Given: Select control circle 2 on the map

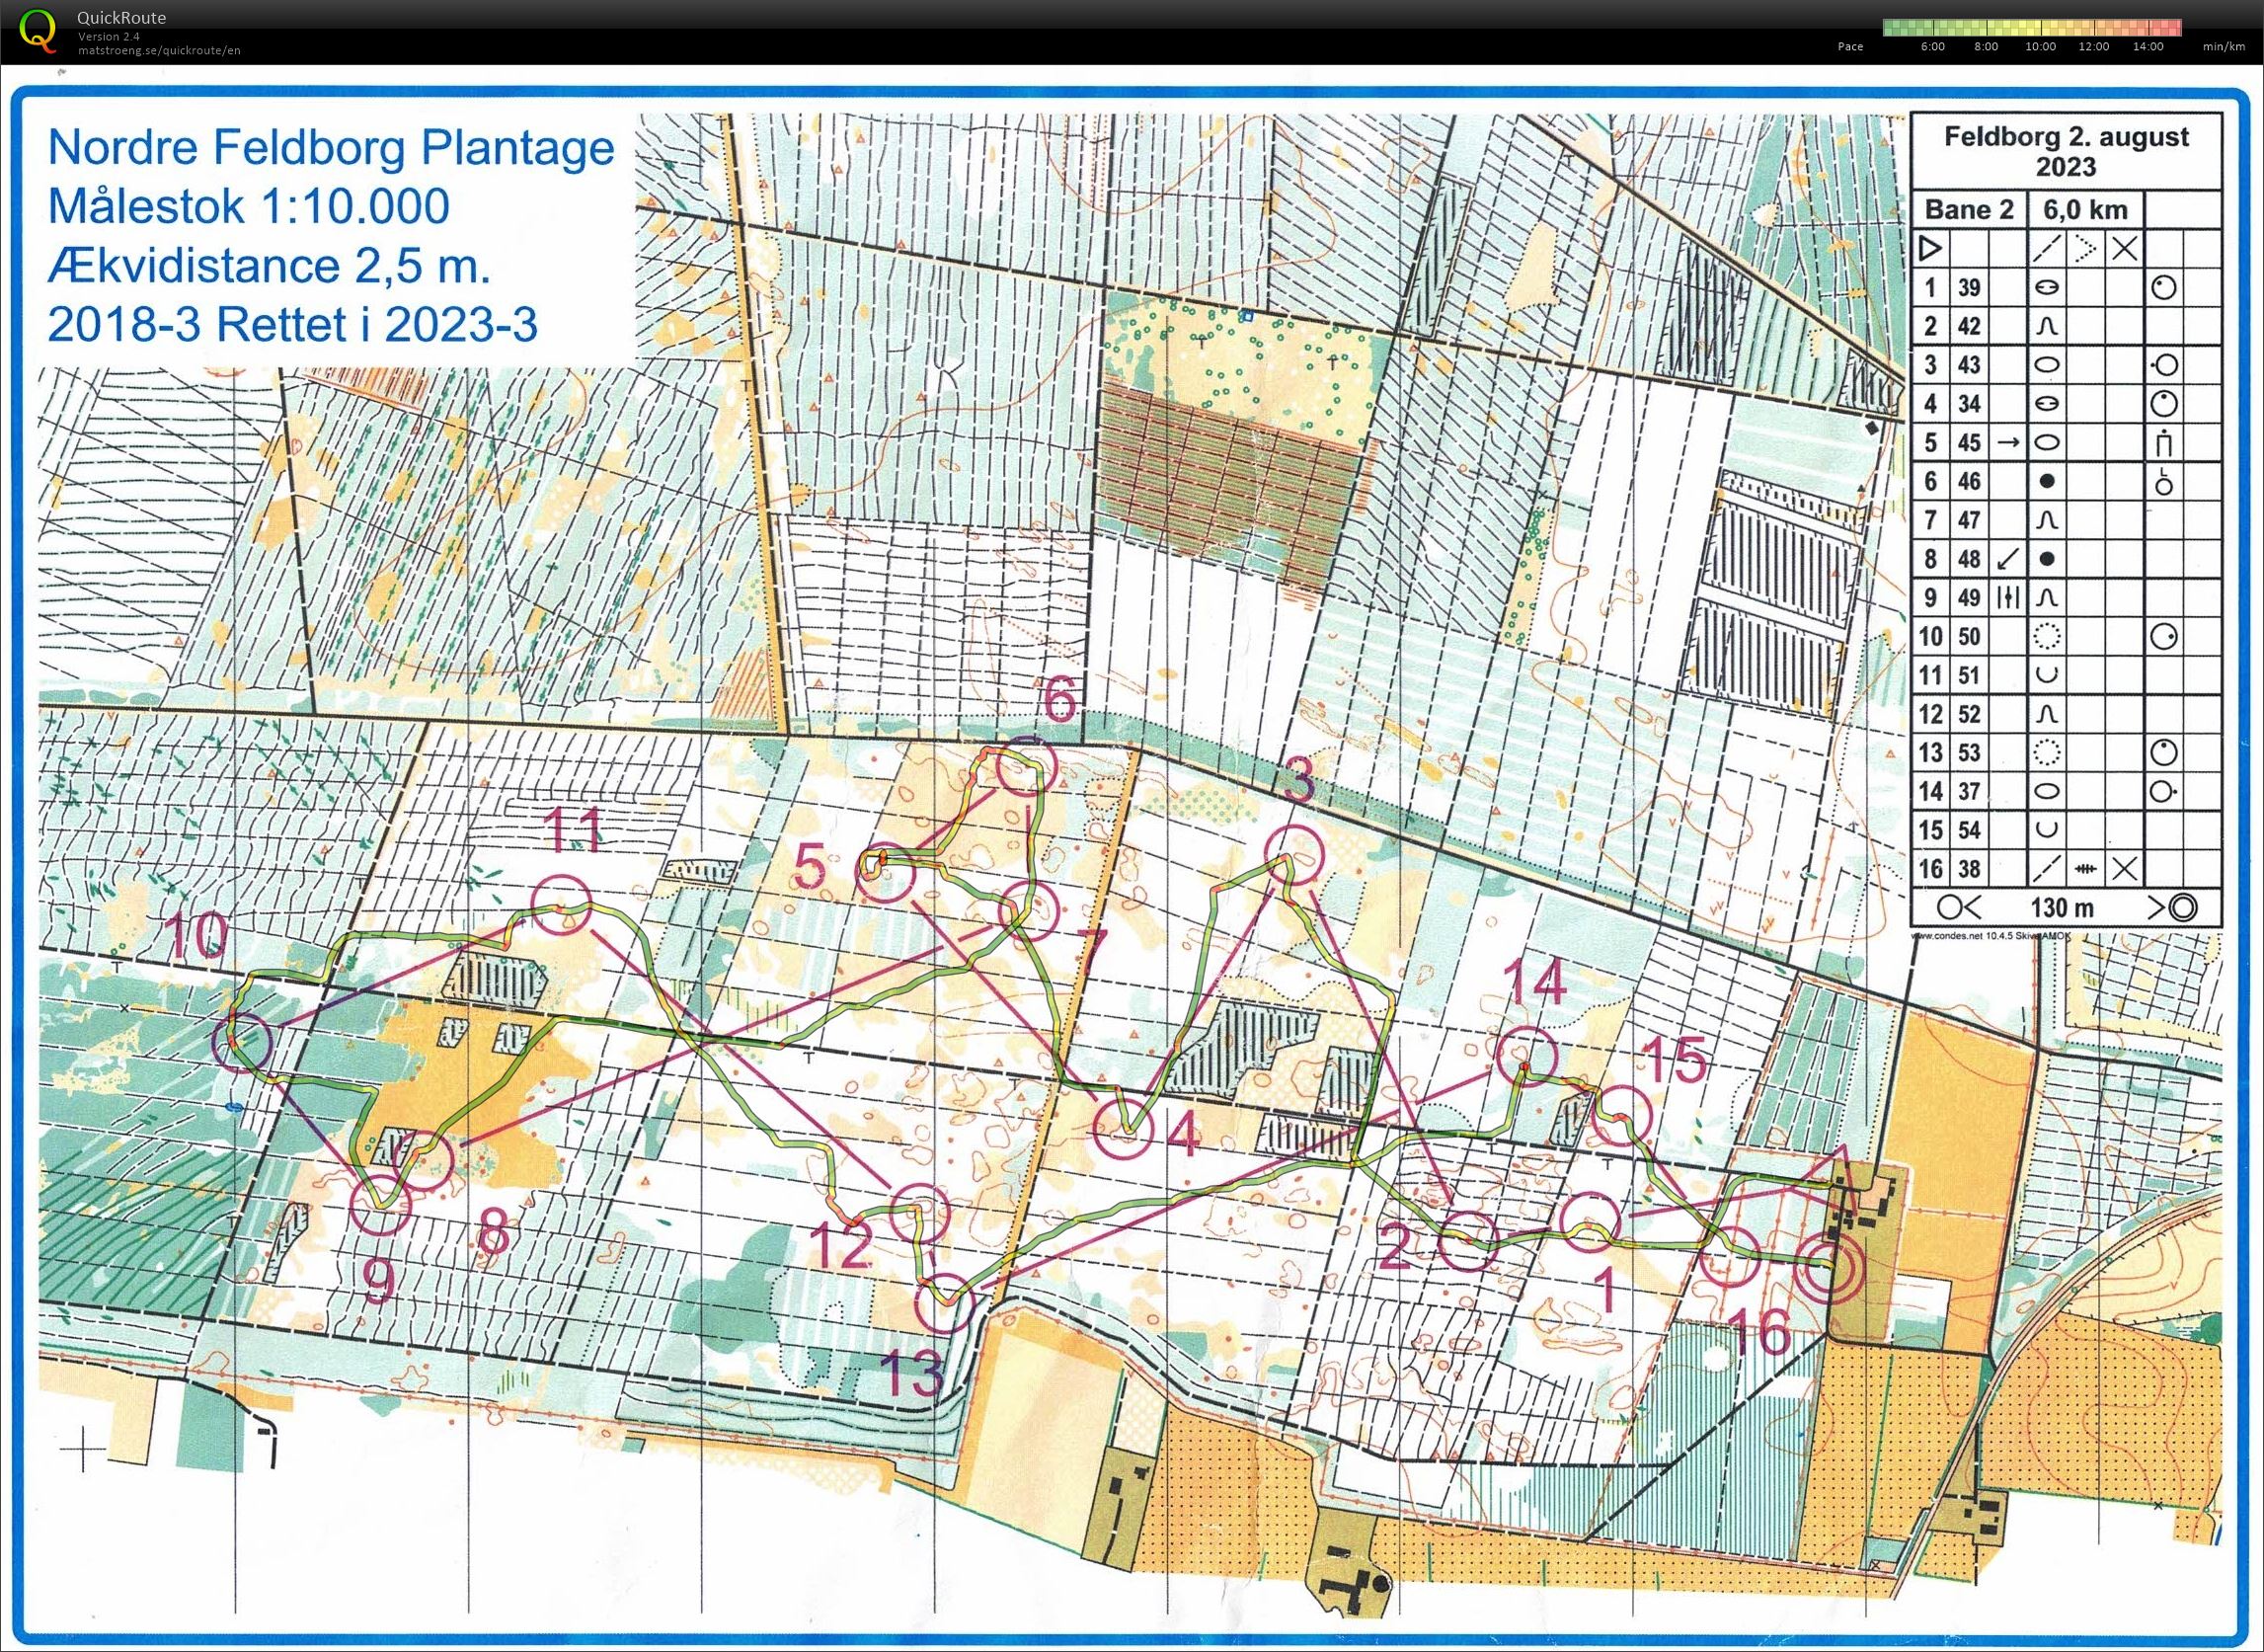Looking at the screenshot, I should click(x=1467, y=1241).
